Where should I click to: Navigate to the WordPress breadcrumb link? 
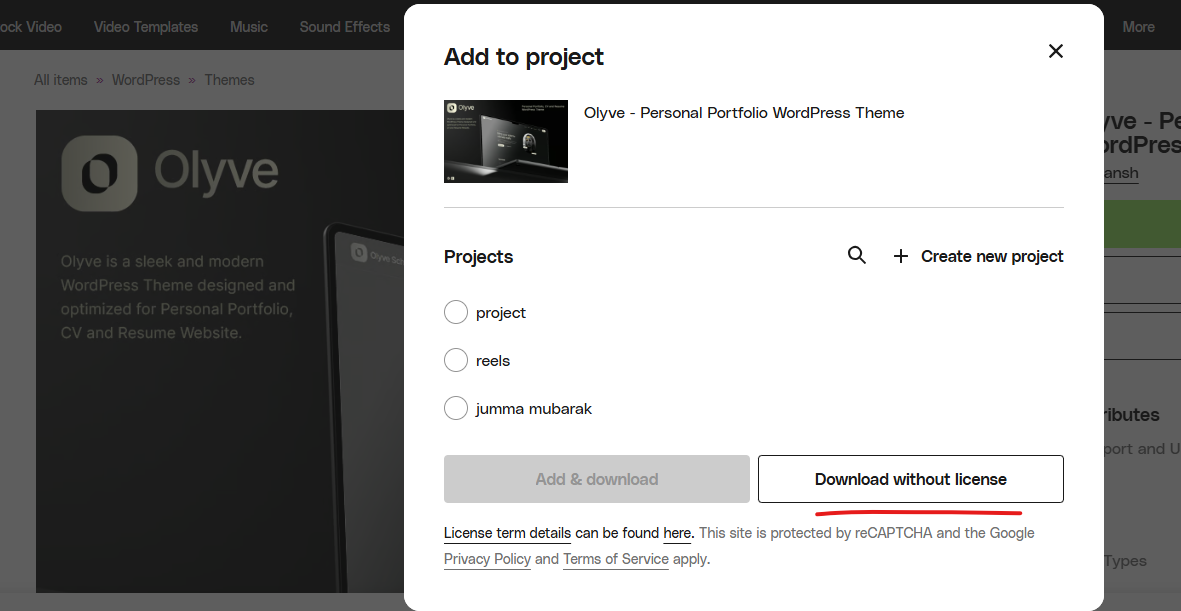(146, 80)
